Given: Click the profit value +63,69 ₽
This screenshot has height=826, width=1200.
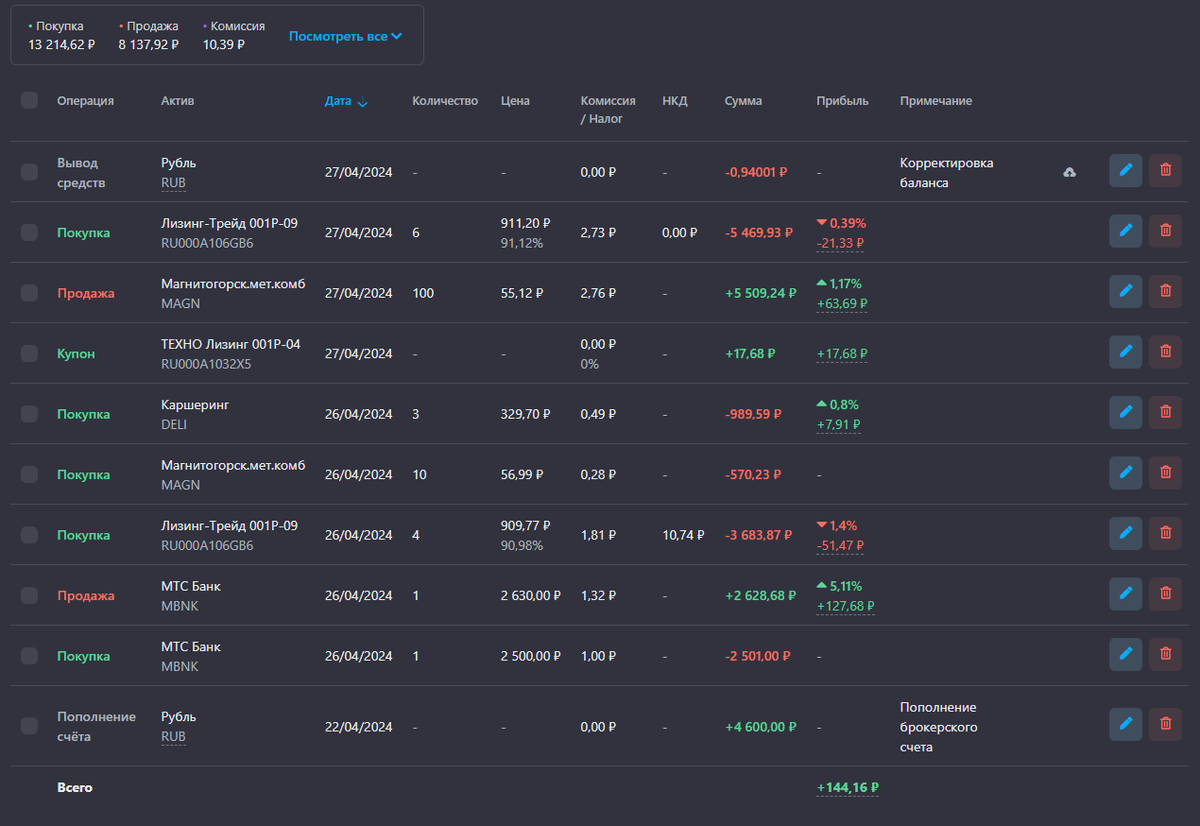Looking at the screenshot, I should pos(842,303).
